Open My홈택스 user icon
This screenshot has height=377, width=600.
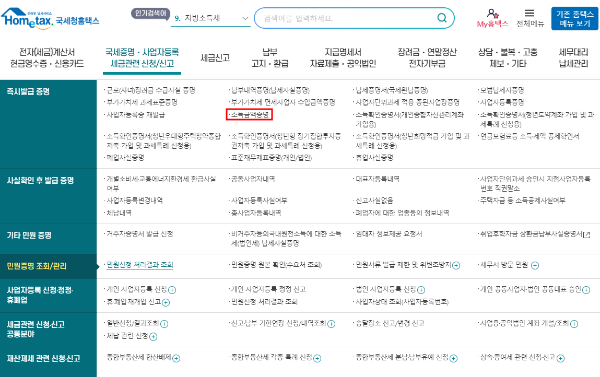pyautogui.click(x=492, y=18)
